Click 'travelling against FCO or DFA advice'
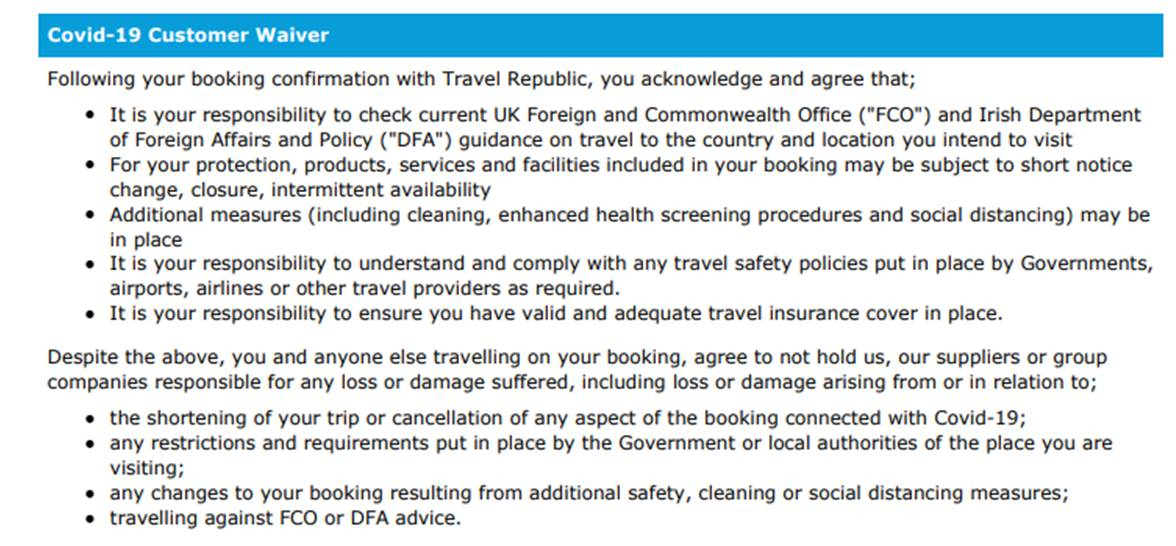 point(286,518)
